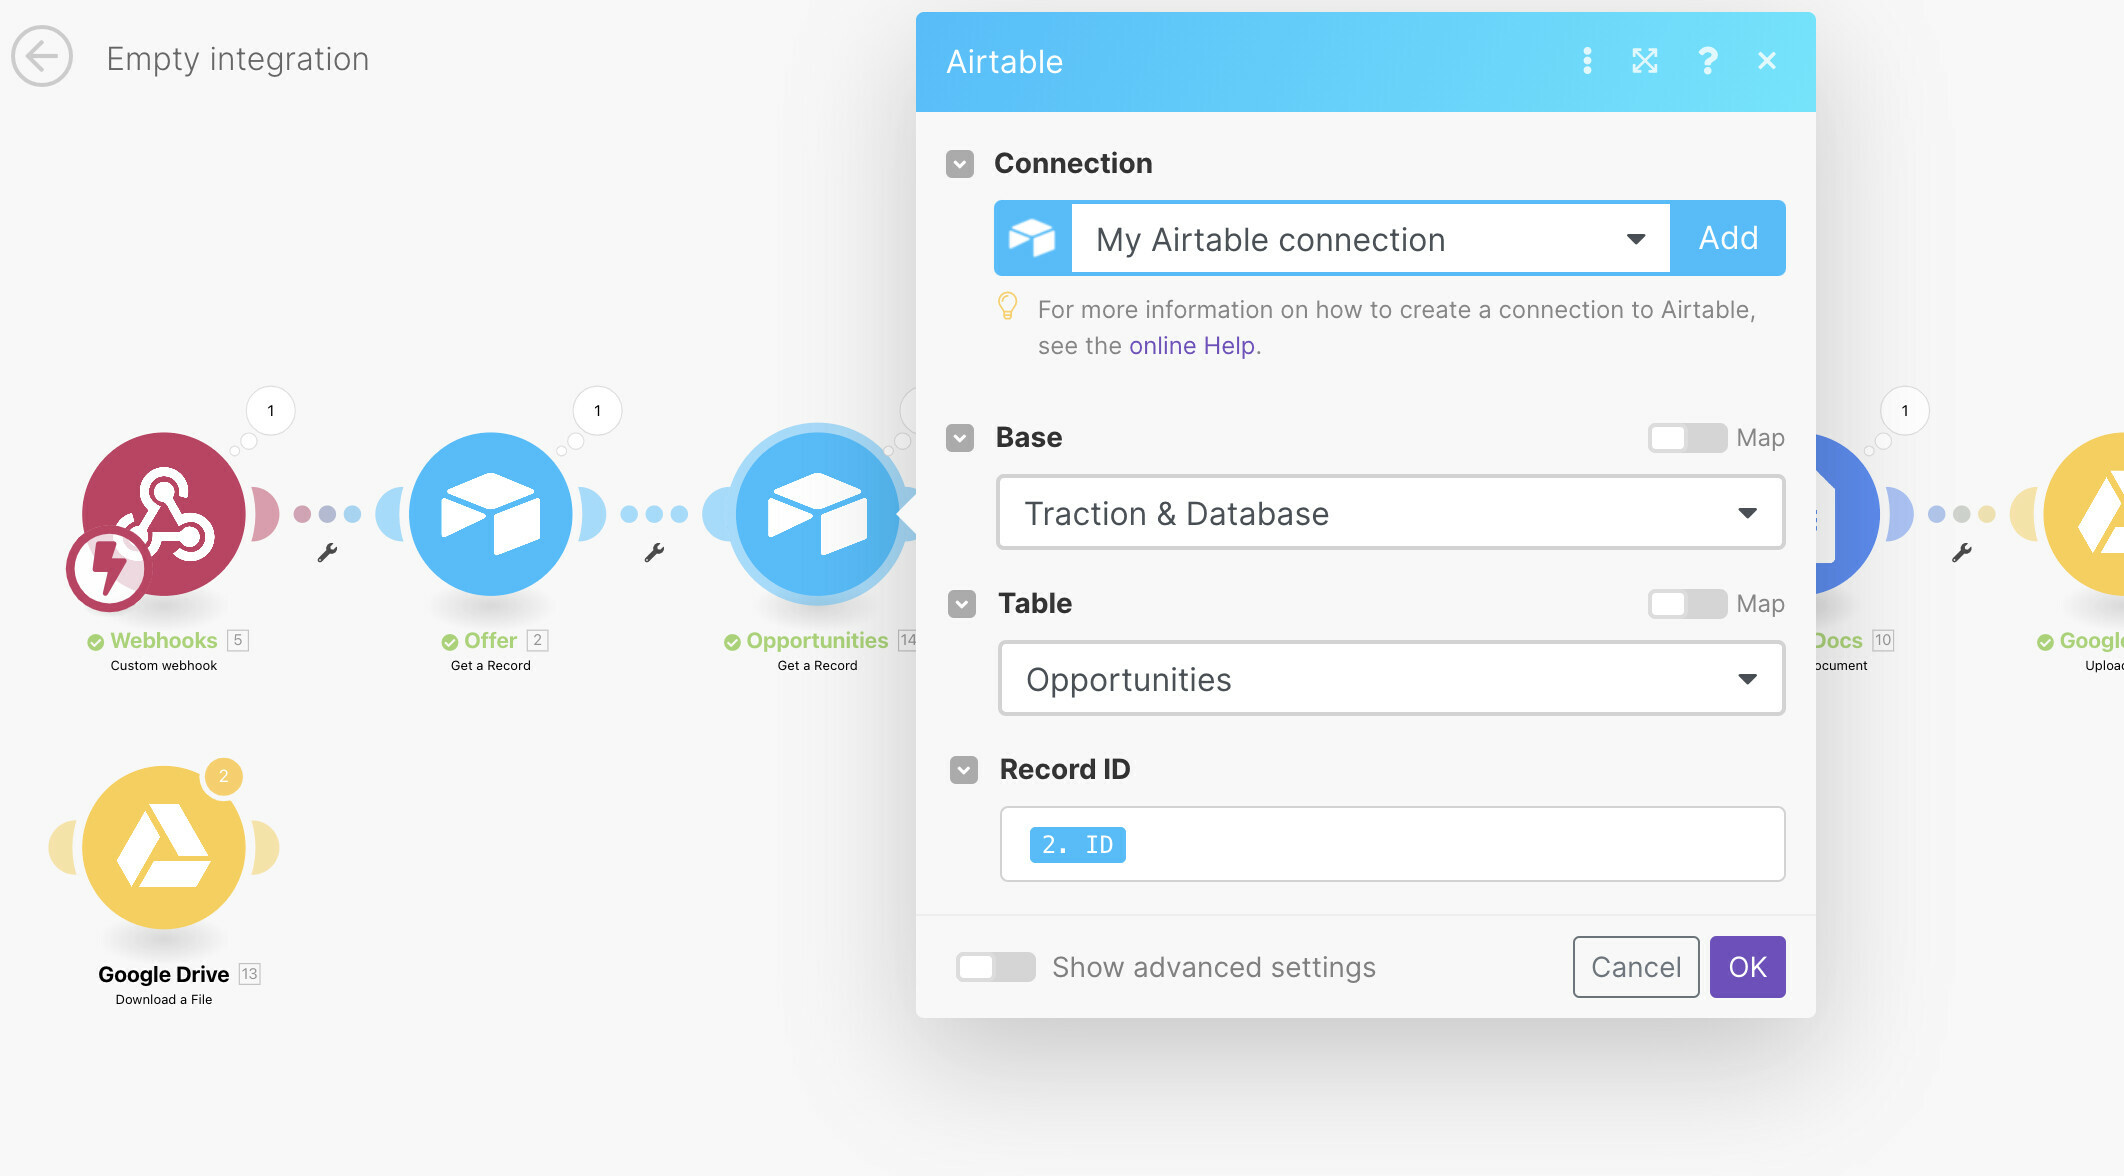Click the Offer module number 2
Image resolution: width=2124 pixels, height=1176 pixels.
[538, 640]
